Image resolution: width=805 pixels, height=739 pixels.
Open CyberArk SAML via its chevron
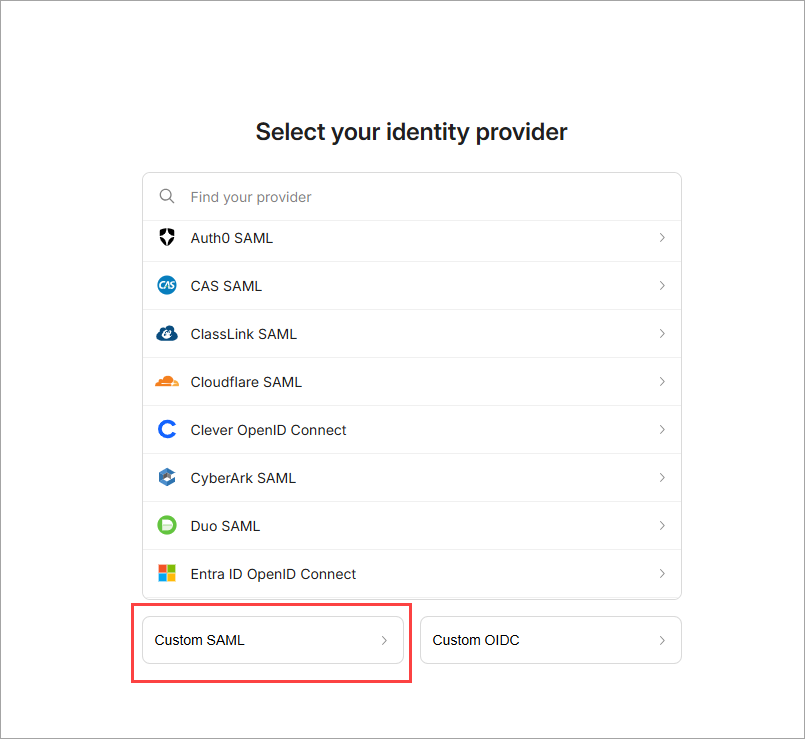662,477
